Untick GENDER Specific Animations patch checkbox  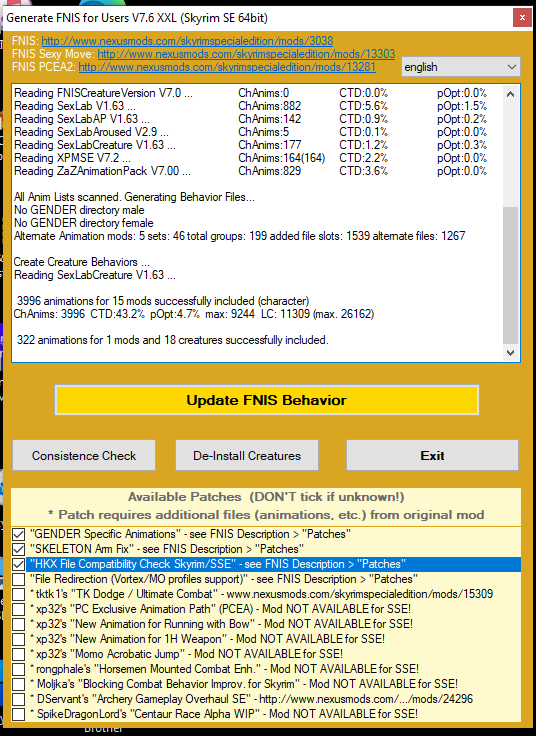pos(19,534)
